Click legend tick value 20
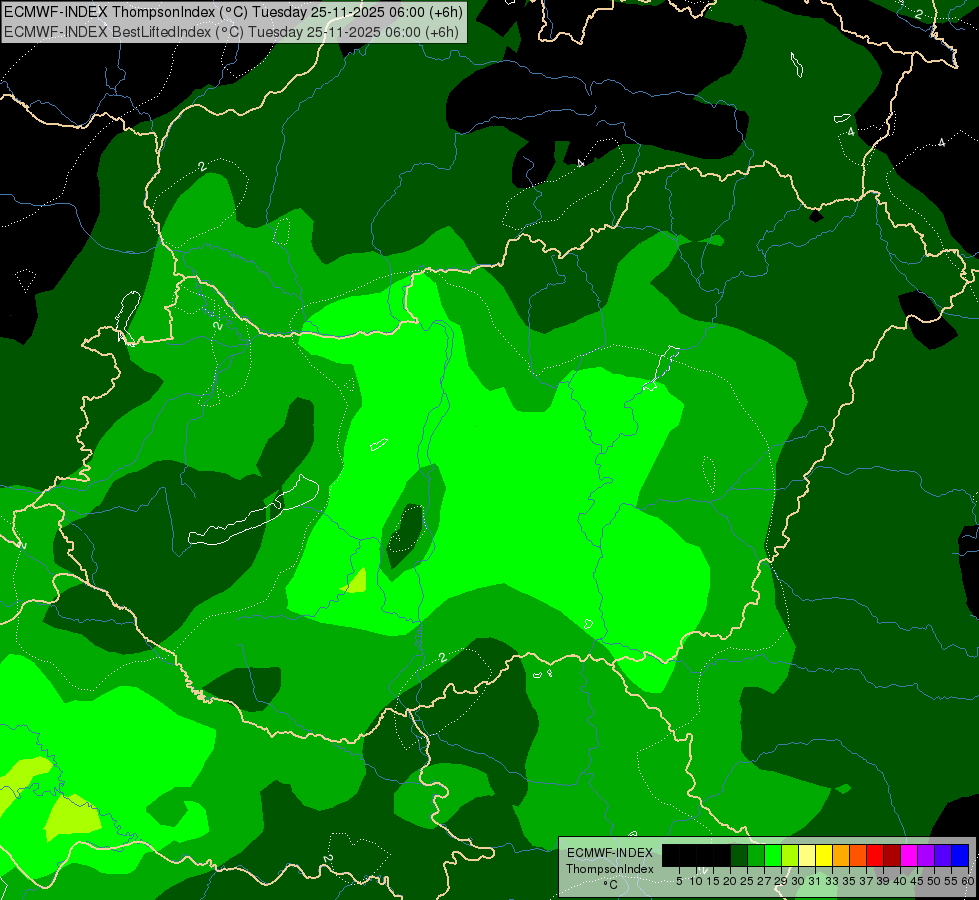 [730, 881]
